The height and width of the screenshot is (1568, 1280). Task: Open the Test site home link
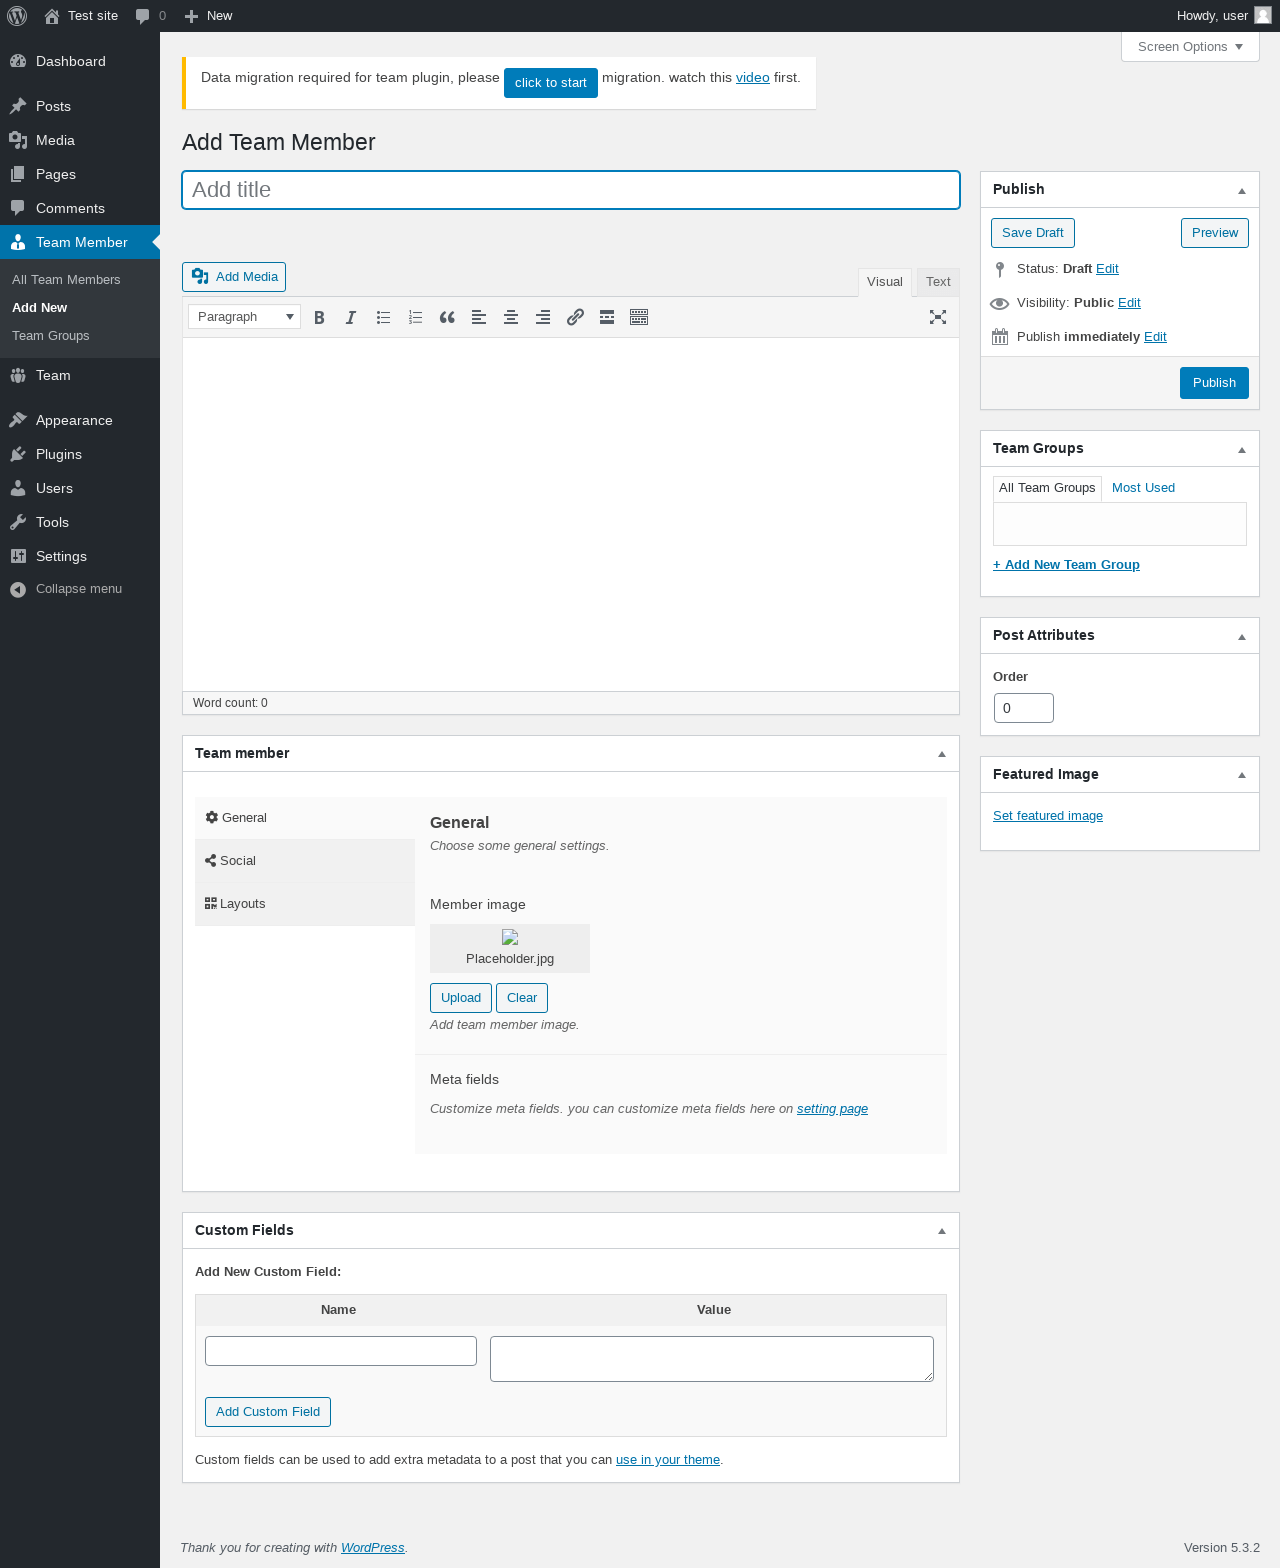tap(81, 16)
